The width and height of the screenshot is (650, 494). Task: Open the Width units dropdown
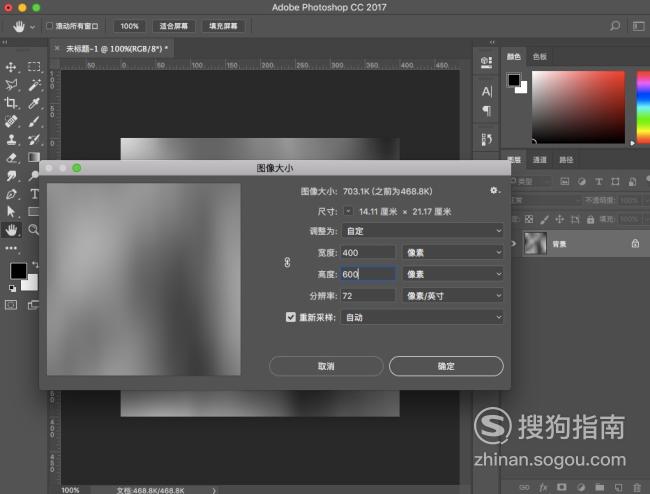point(453,252)
